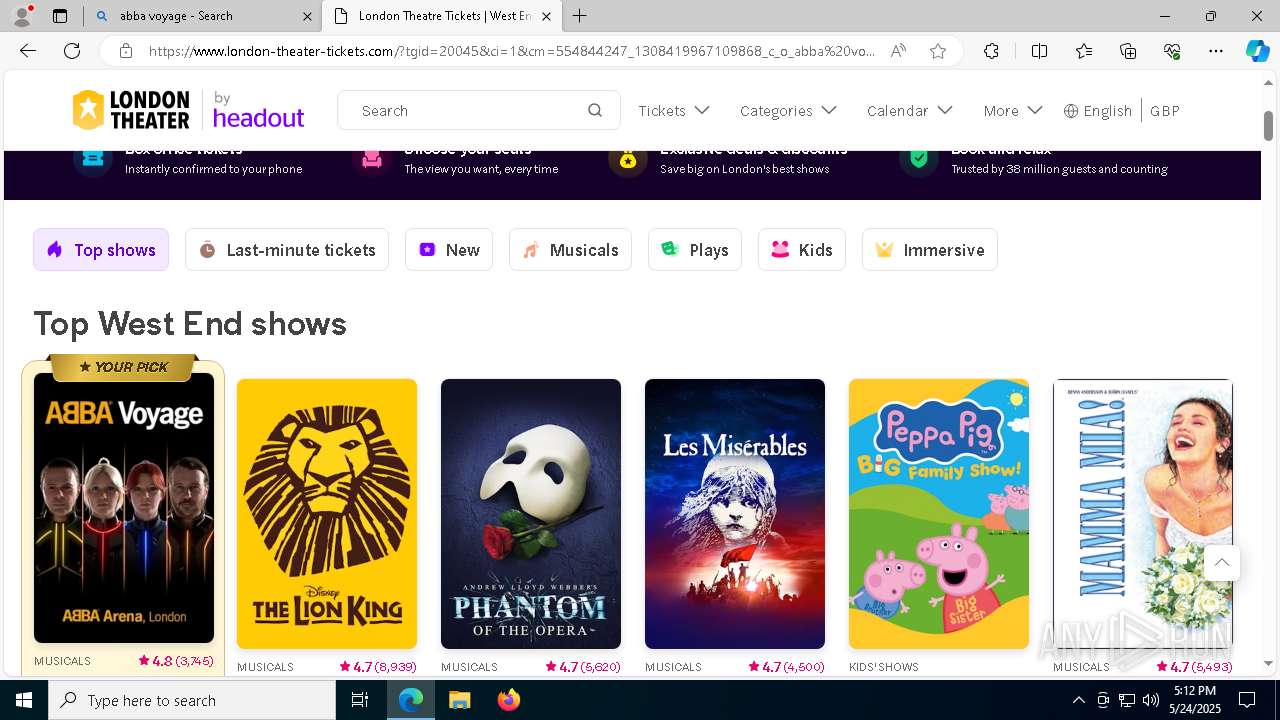Open Task View in the taskbar

click(x=360, y=700)
